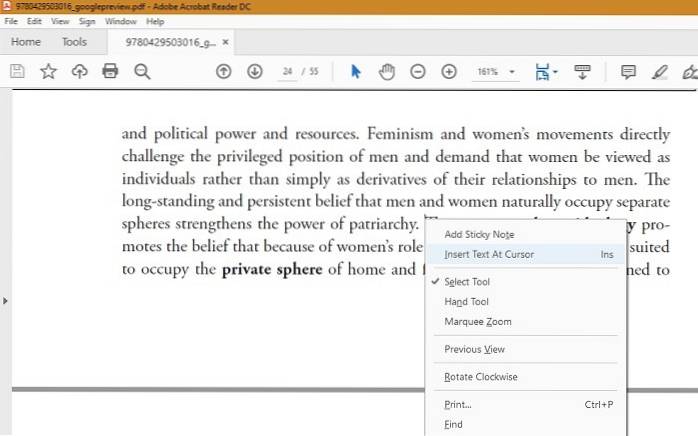Click the cloud upload icon
This screenshot has height=436, width=698.
(79, 71)
